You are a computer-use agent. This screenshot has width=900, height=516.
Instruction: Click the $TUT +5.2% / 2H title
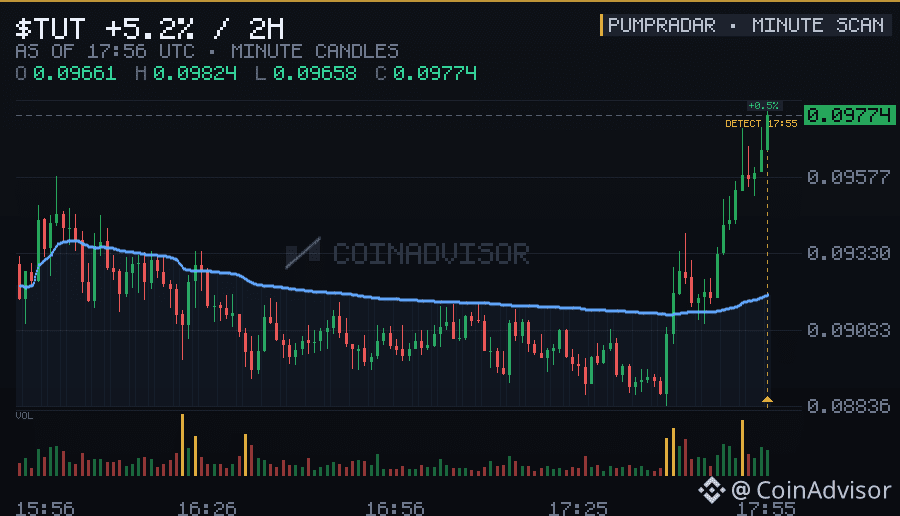pos(150,28)
